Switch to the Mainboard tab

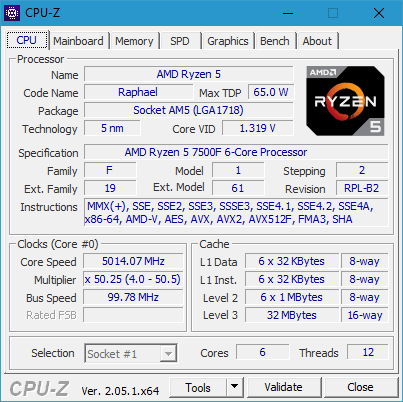pyautogui.click(x=78, y=41)
